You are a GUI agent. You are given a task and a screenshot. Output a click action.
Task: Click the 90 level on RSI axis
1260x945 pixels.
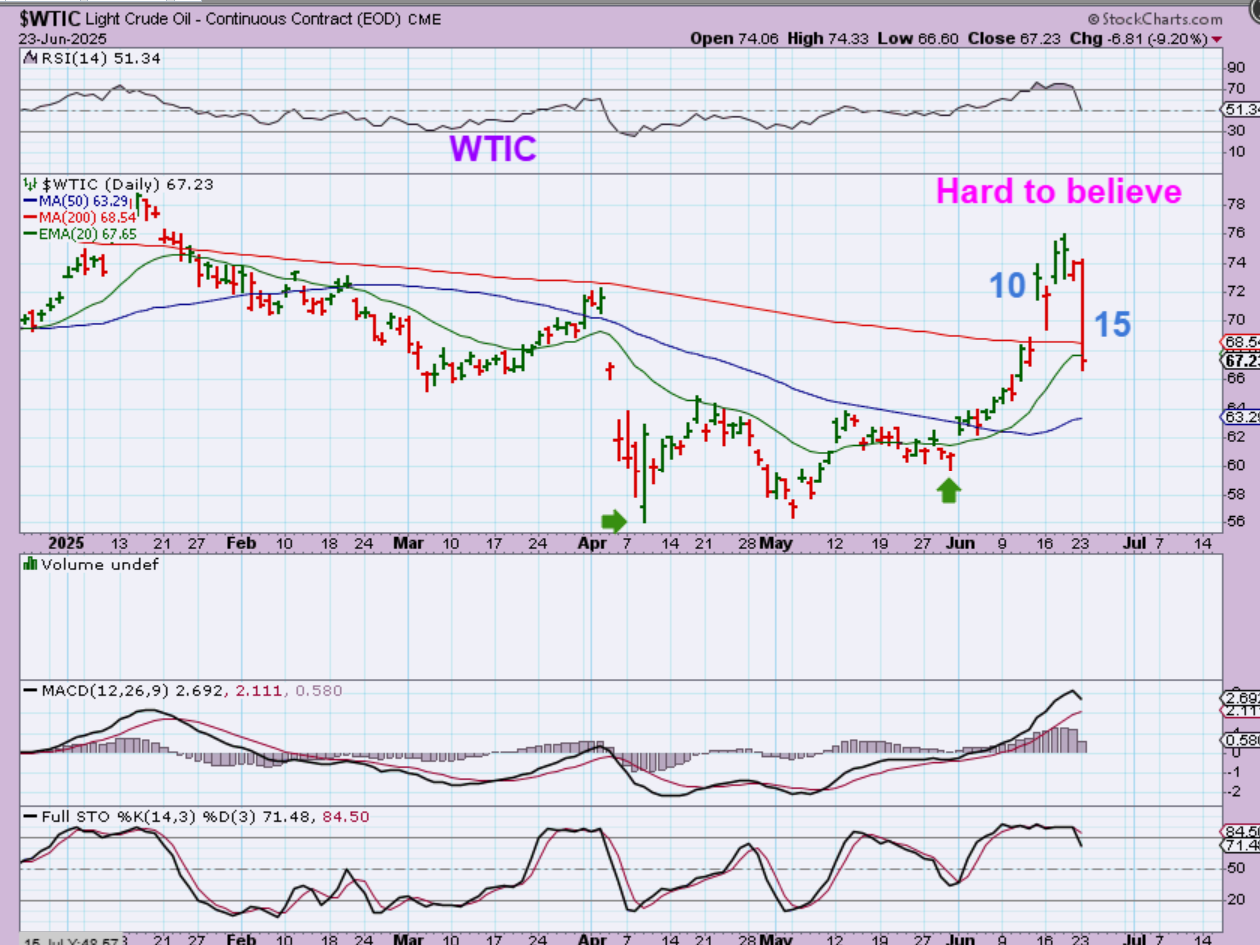point(1236,68)
